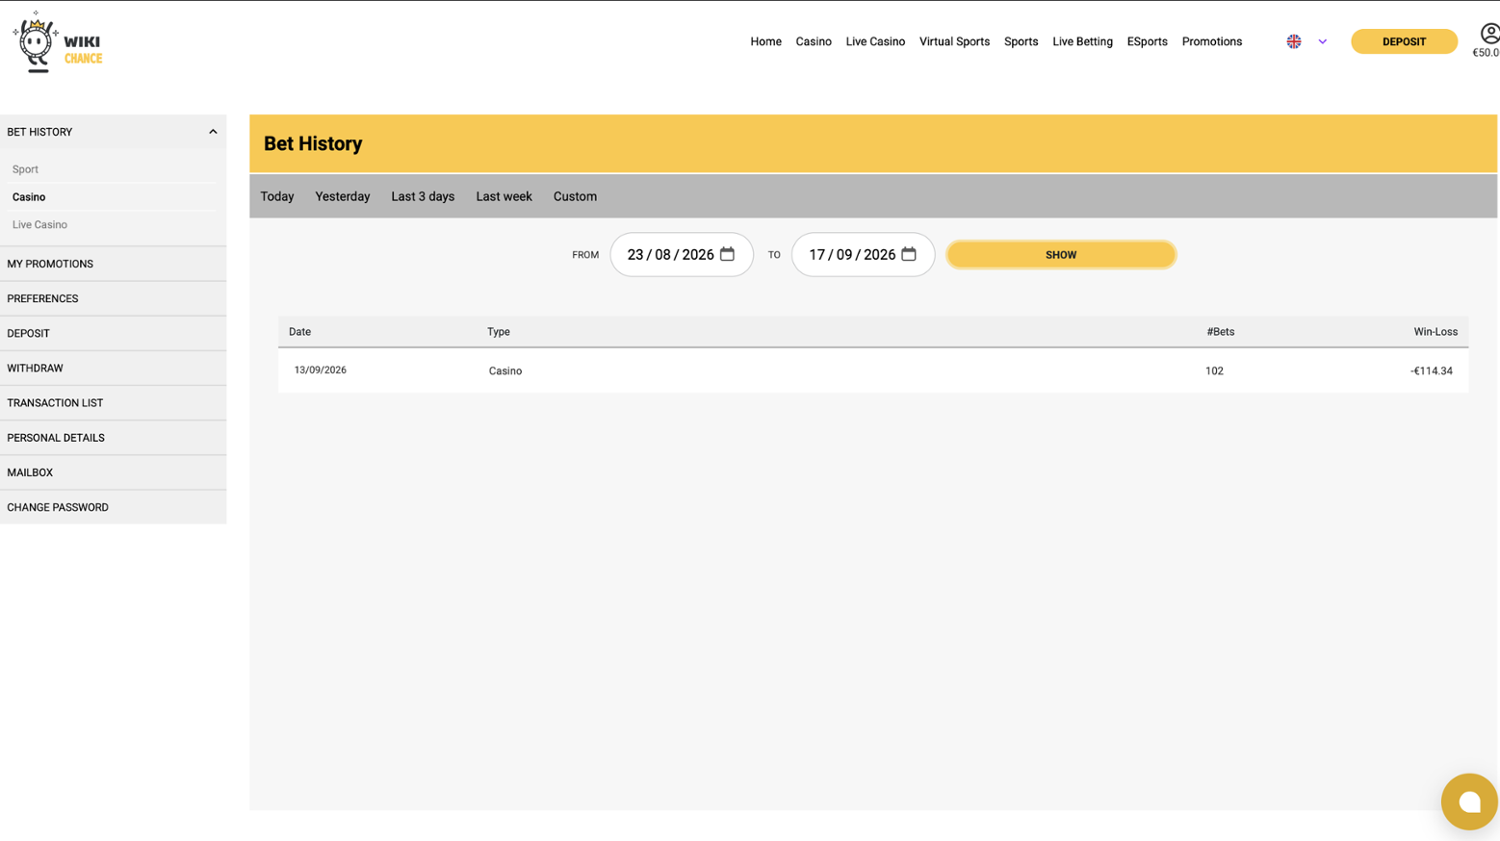Open the FROM date calendar picker icon

[x=727, y=254]
